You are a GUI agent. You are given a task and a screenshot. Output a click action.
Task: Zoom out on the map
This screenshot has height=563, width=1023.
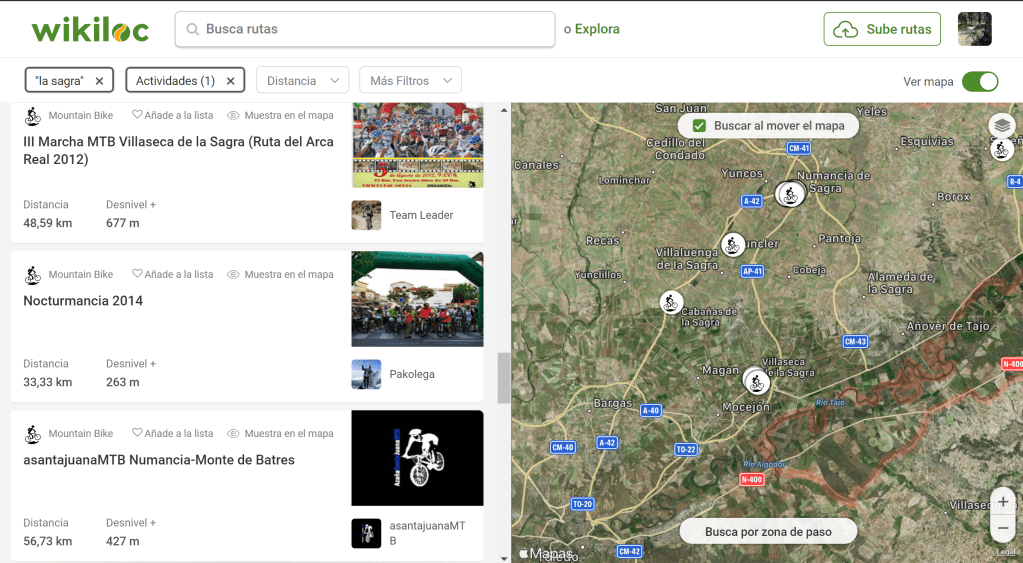click(x=1003, y=527)
